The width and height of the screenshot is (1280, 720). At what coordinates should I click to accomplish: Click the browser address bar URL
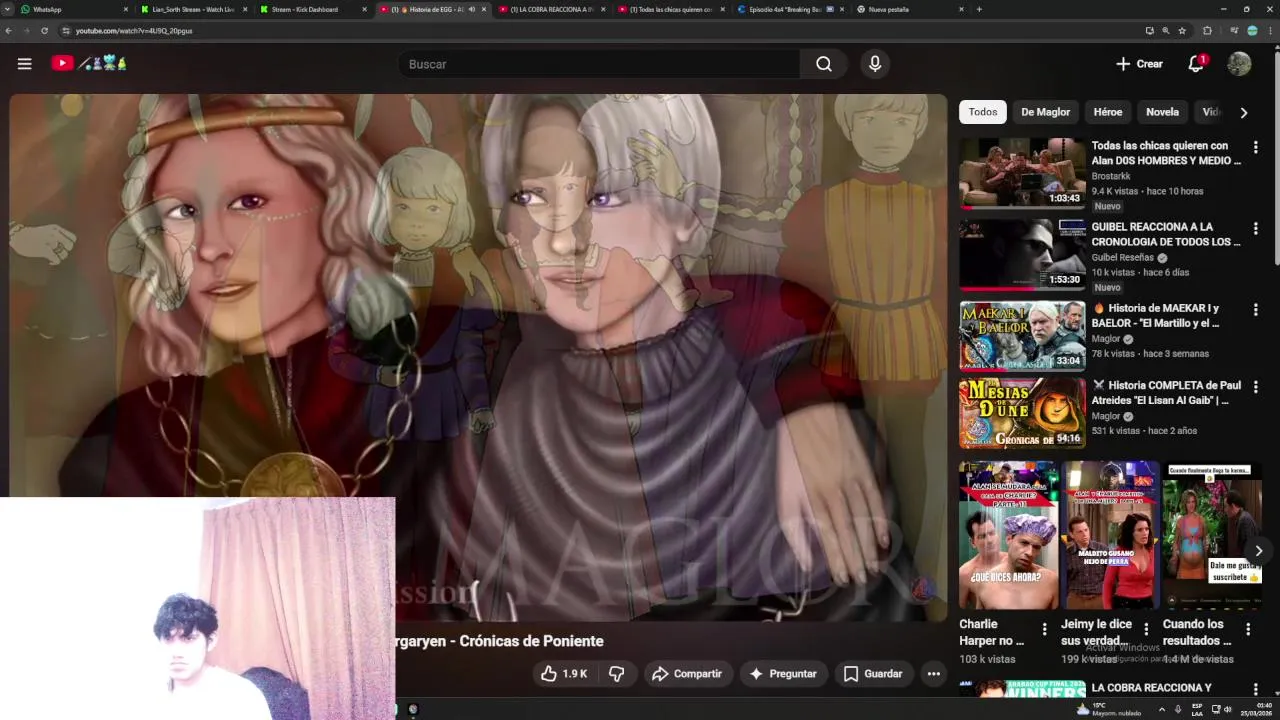coord(134,31)
